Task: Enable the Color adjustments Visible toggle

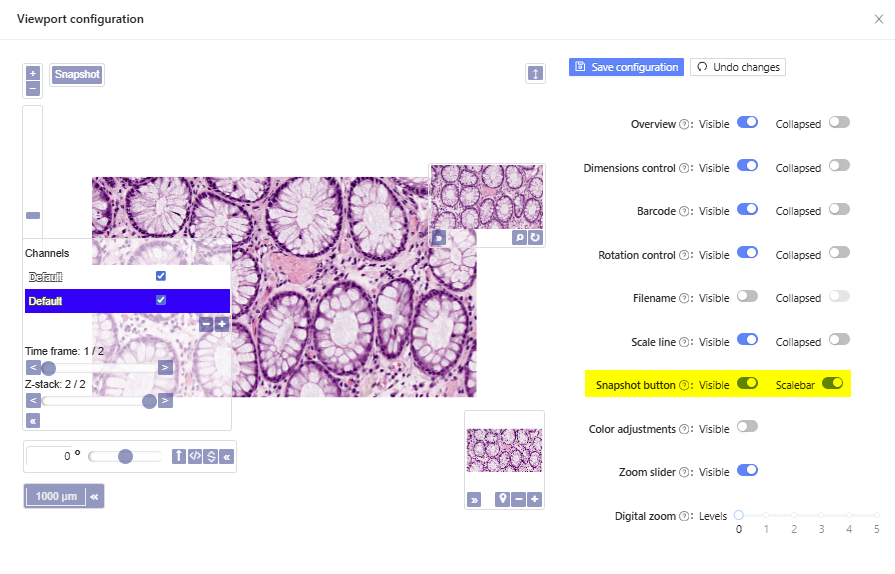Action: pyautogui.click(x=747, y=427)
